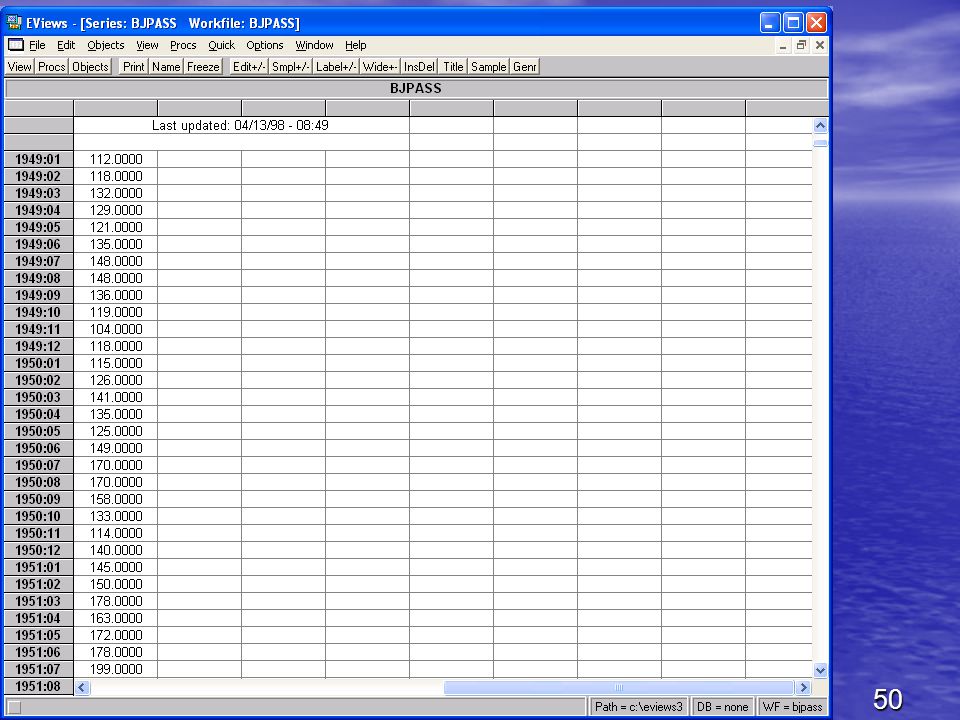Select cell value 112.0000

(116, 159)
